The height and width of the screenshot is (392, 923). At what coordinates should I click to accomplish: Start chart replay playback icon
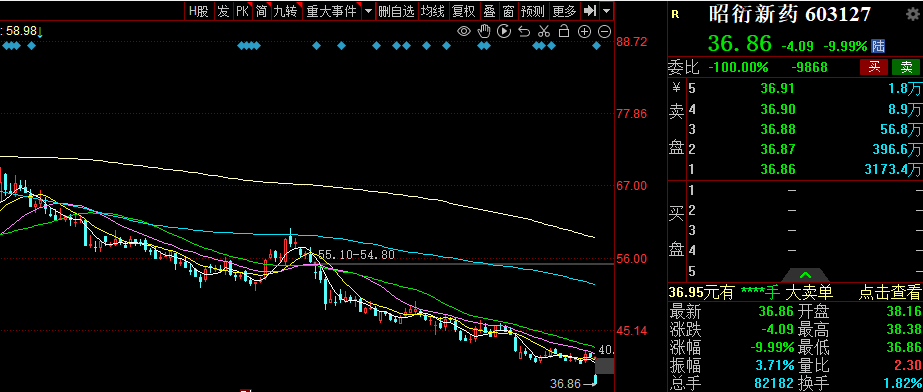point(504,31)
